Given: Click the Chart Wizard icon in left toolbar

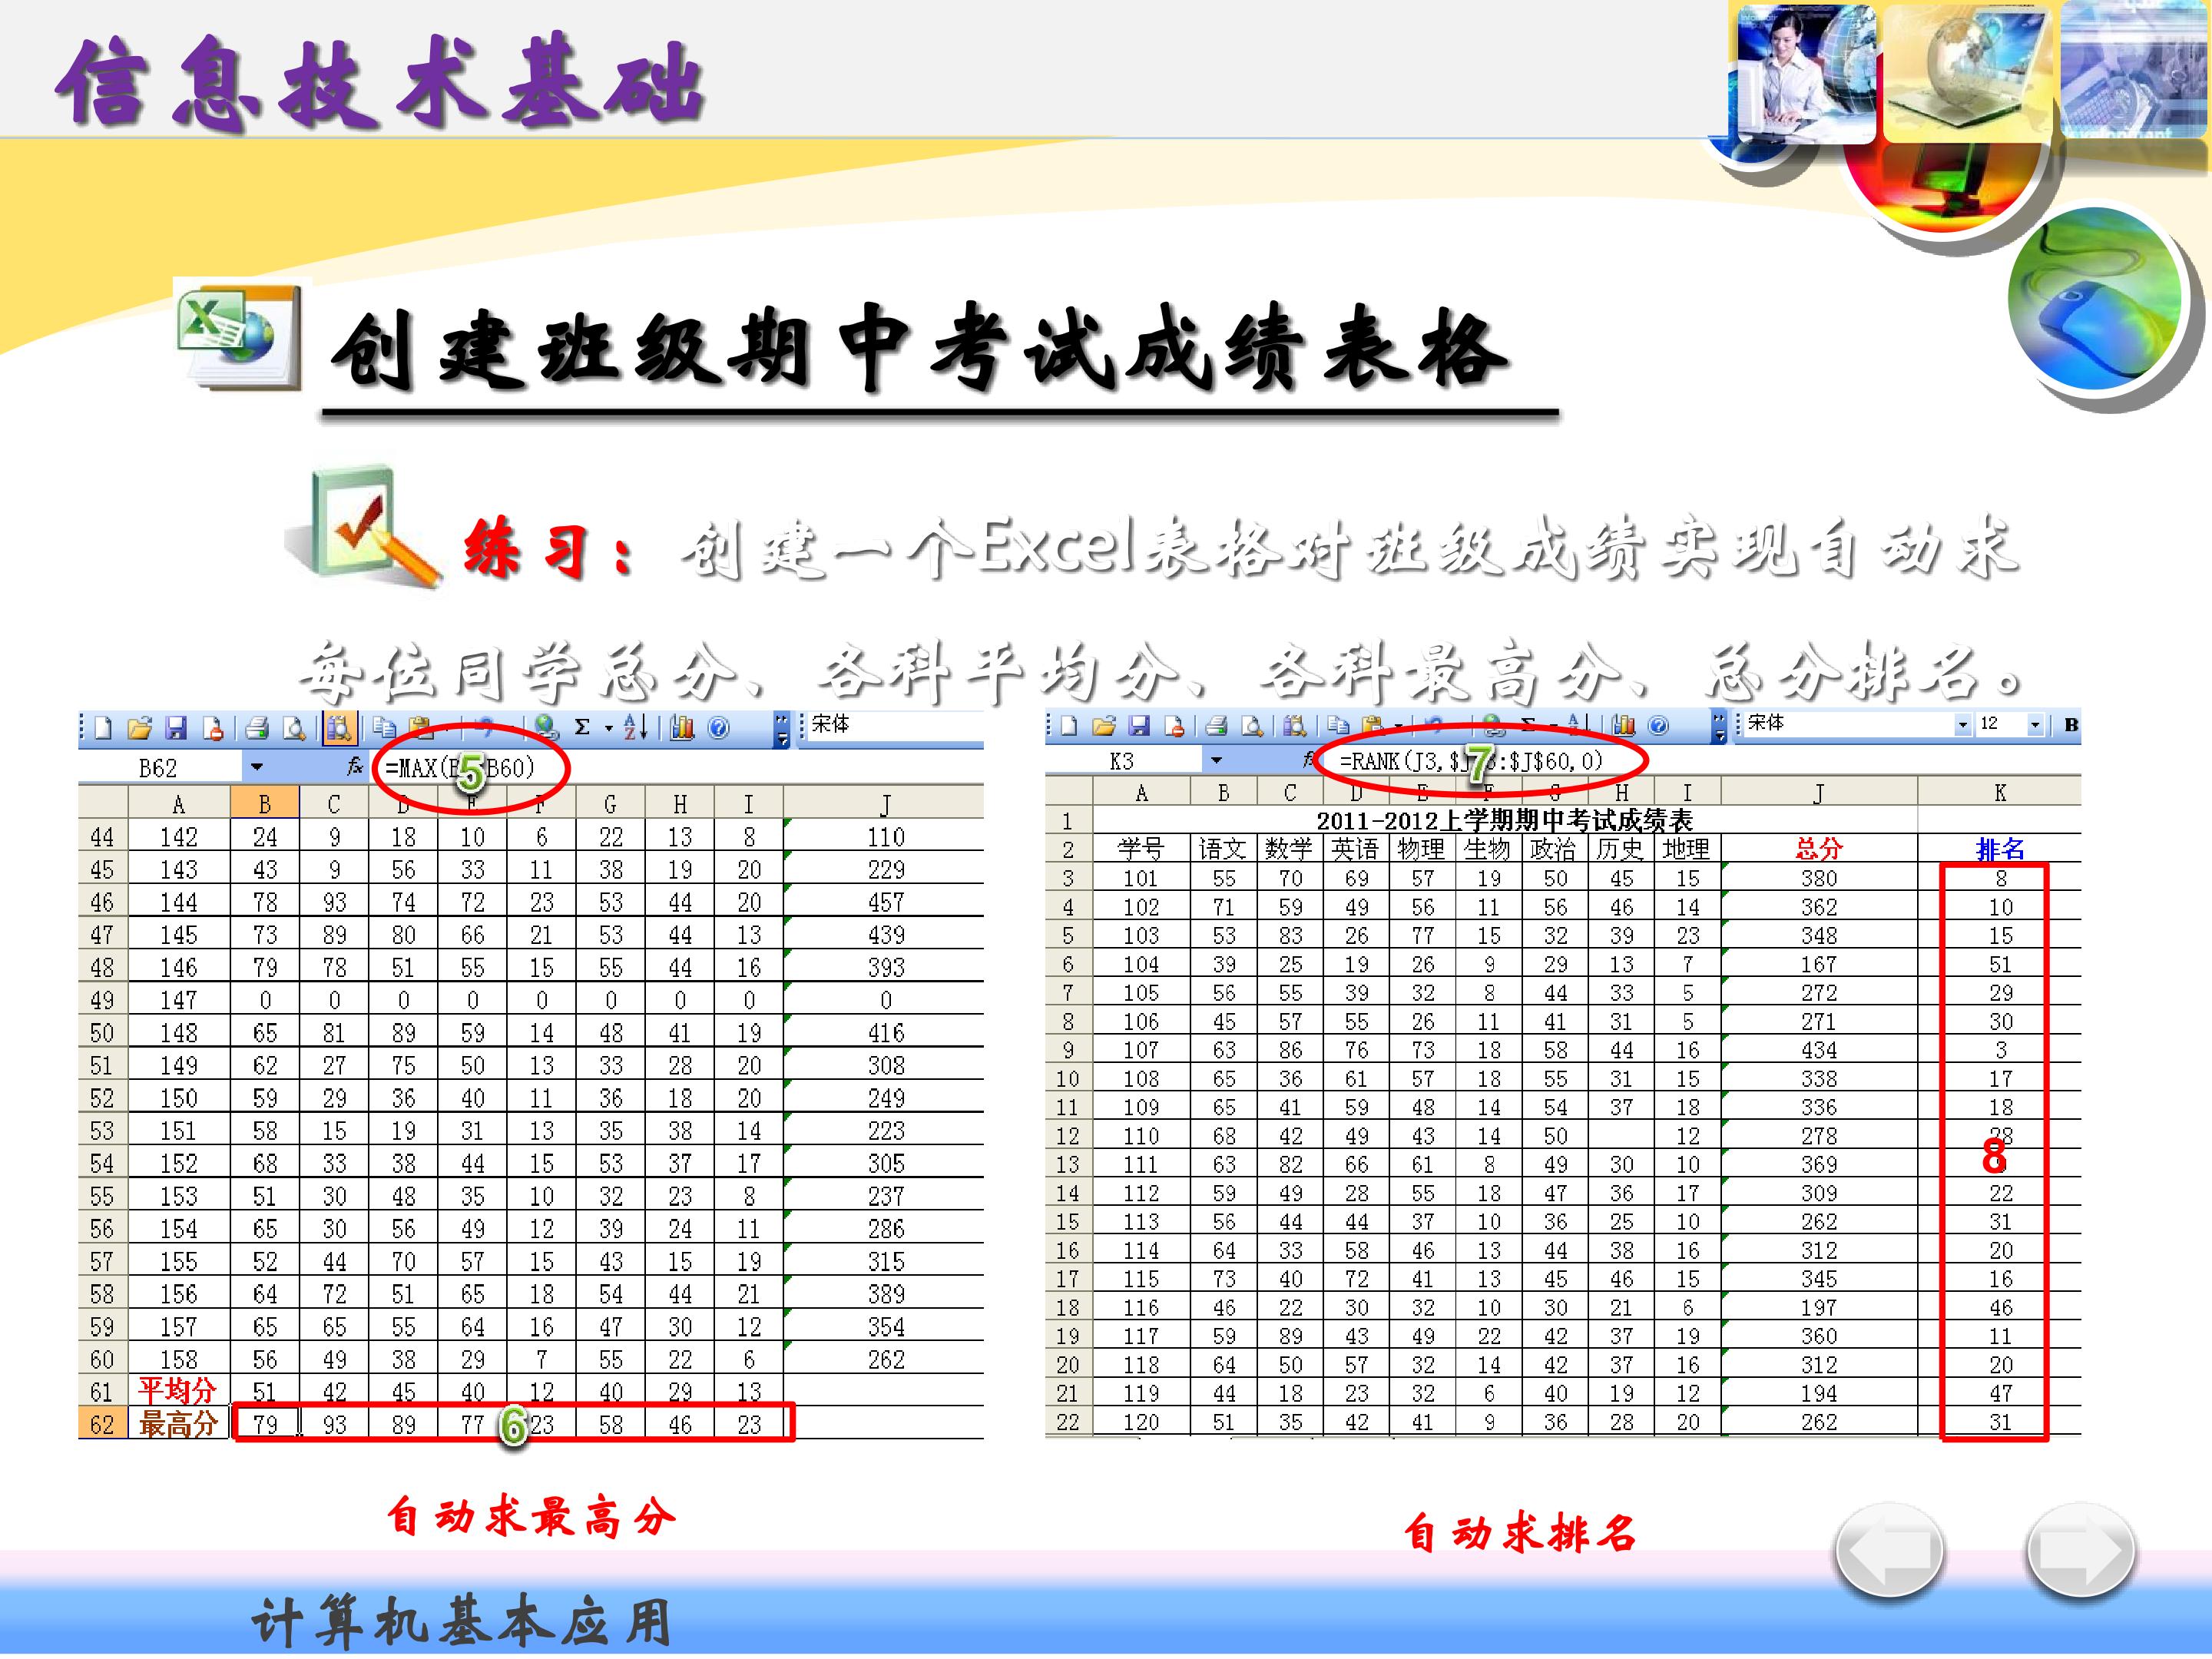Looking at the screenshot, I should (682, 729).
